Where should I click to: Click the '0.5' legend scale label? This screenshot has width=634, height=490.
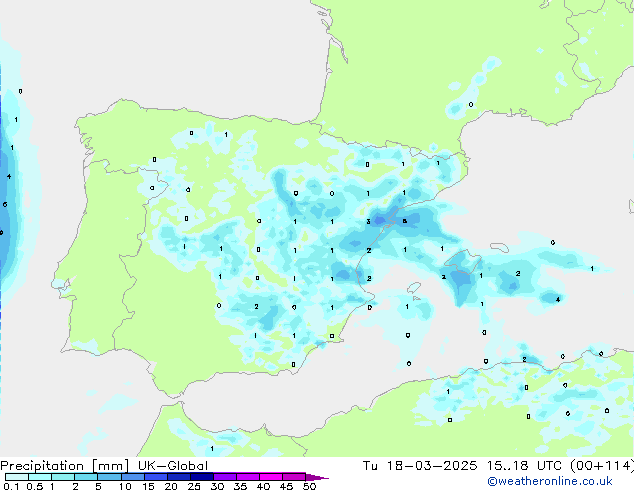tap(35, 486)
